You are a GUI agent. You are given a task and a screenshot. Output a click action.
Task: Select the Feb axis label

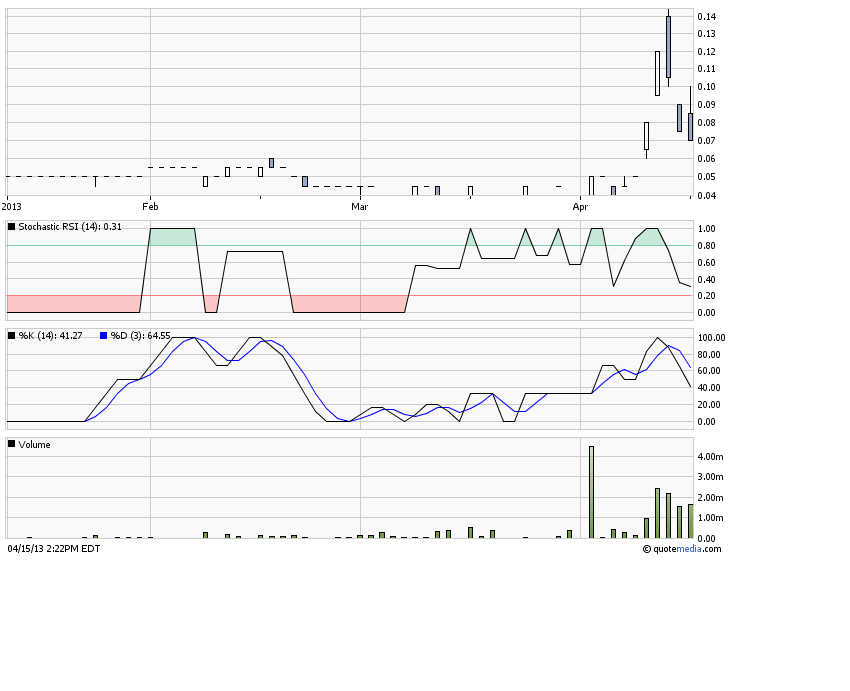150,207
